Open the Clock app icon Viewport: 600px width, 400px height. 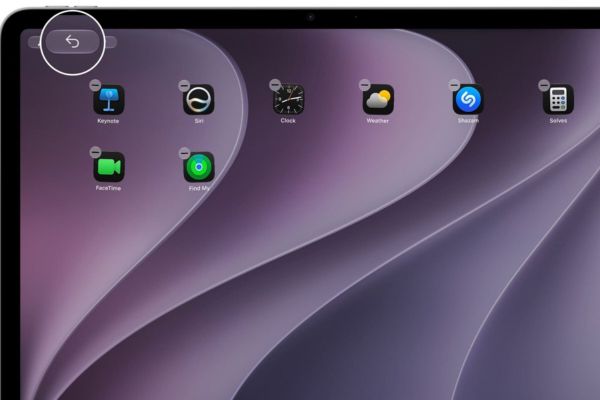point(289,100)
